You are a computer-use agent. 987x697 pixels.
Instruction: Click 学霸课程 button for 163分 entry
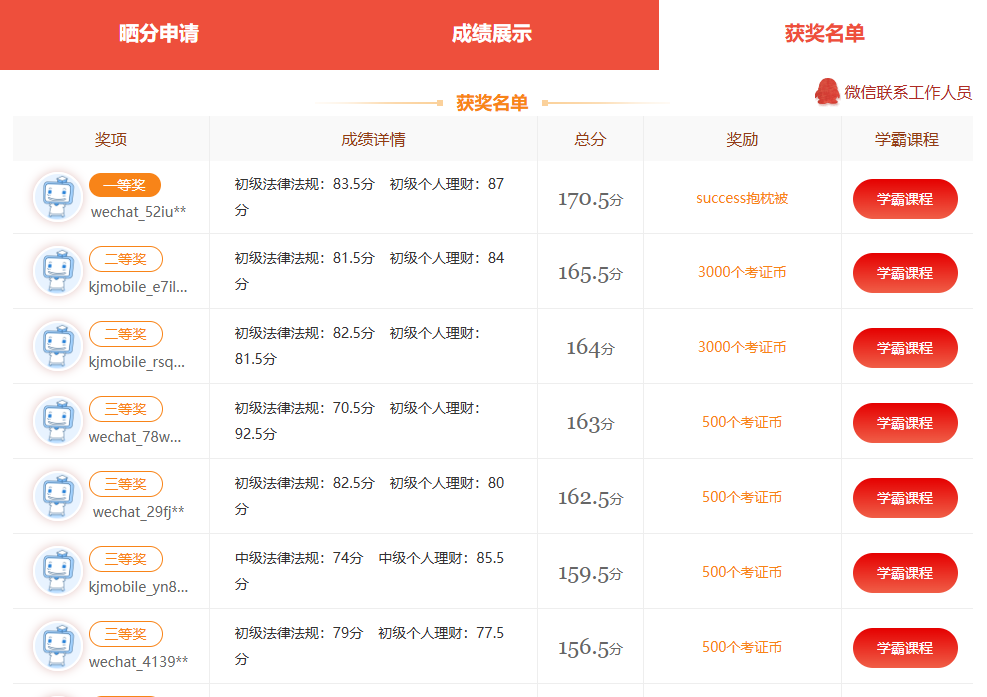coord(905,423)
